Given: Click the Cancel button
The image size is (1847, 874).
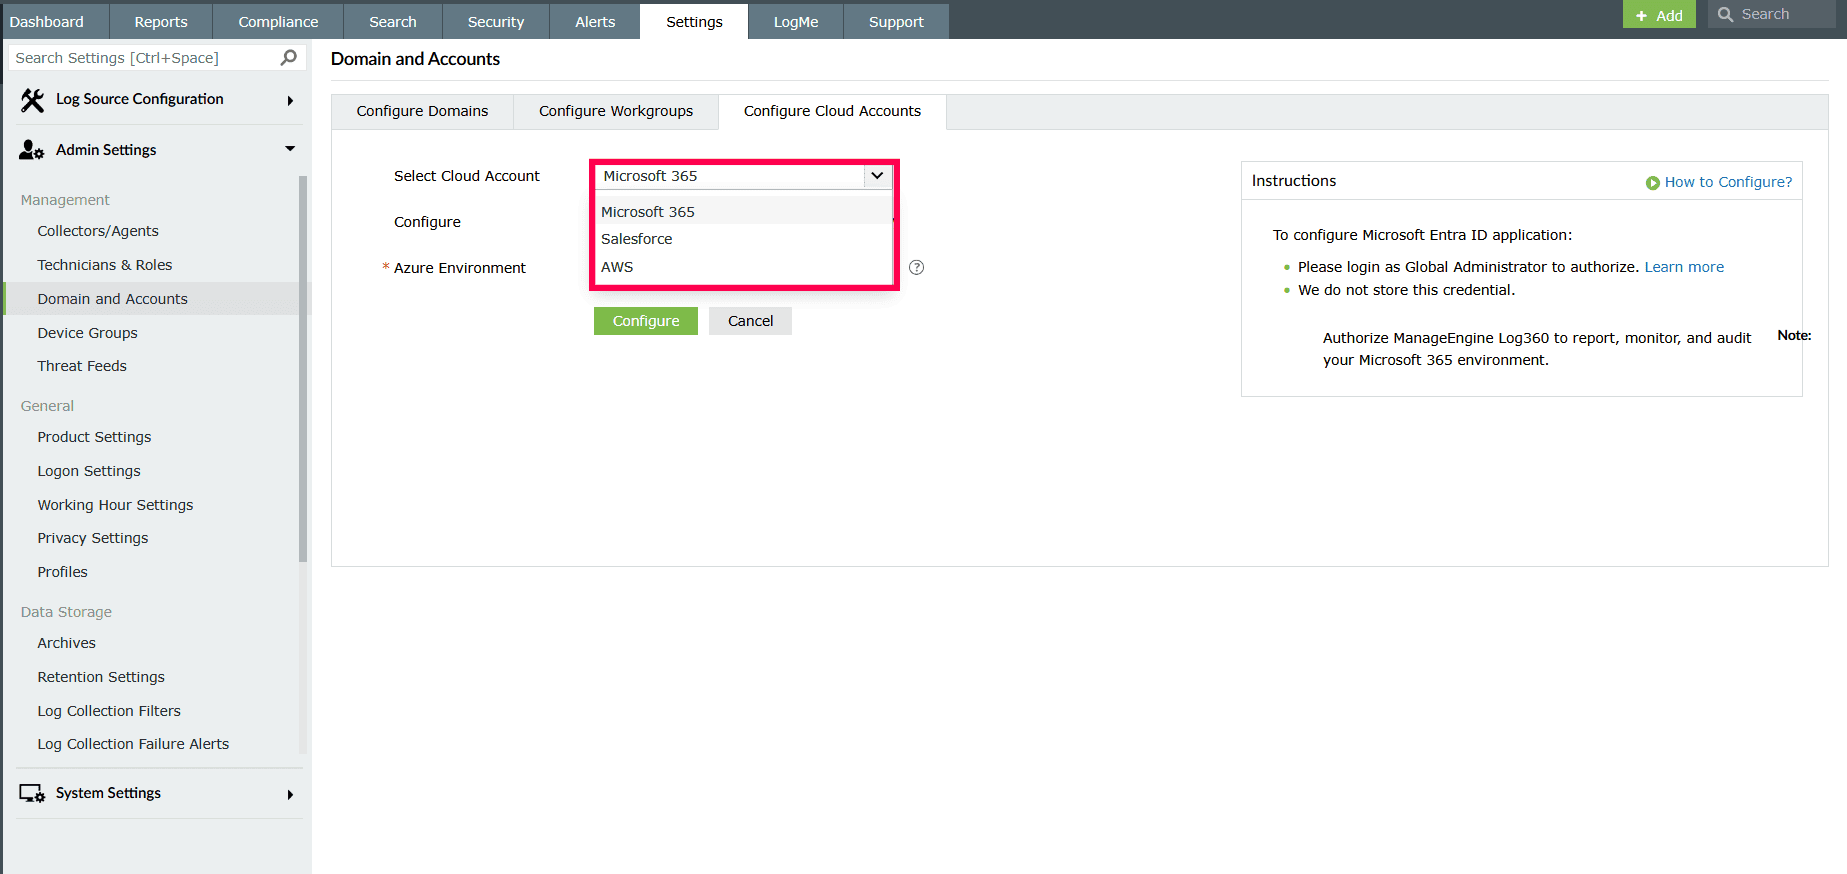Looking at the screenshot, I should tap(750, 321).
